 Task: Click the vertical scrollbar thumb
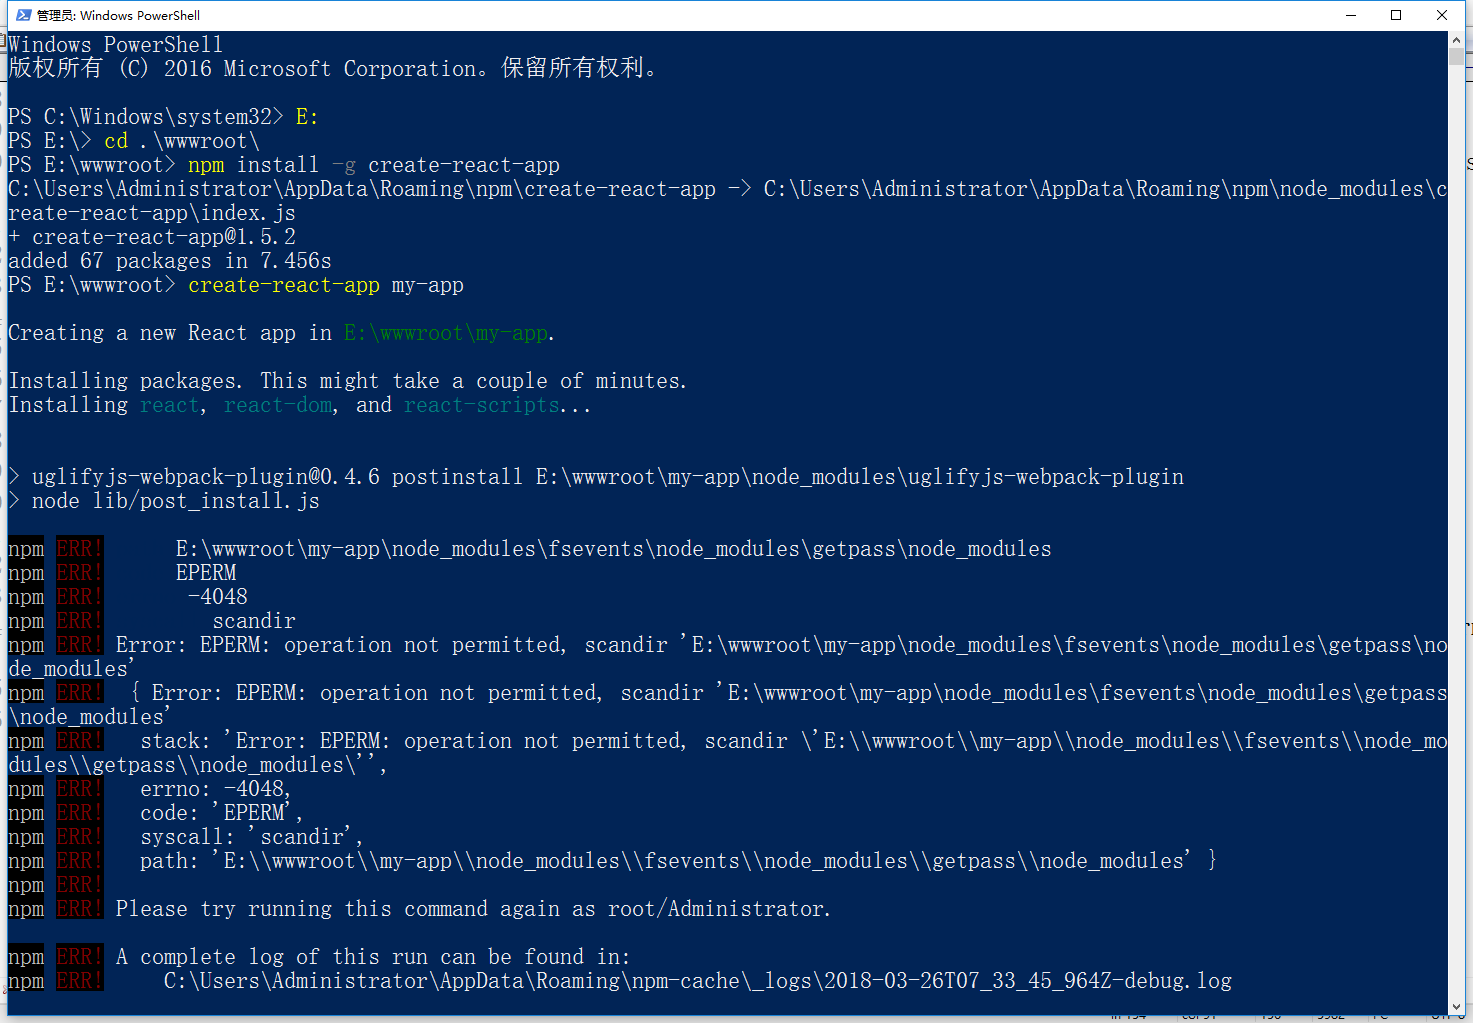click(1457, 57)
